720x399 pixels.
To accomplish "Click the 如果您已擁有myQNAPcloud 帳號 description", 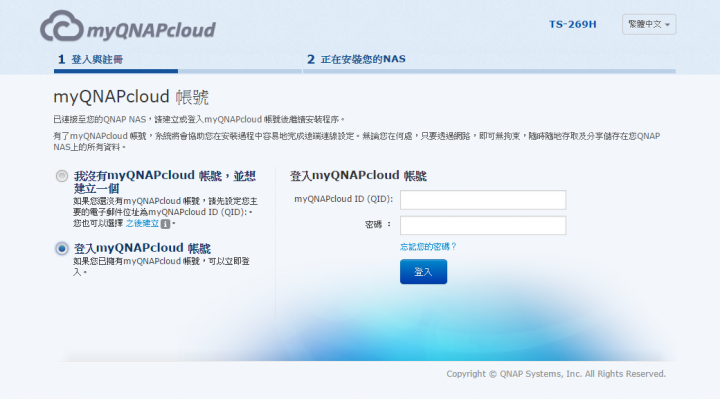I will tap(161, 266).
